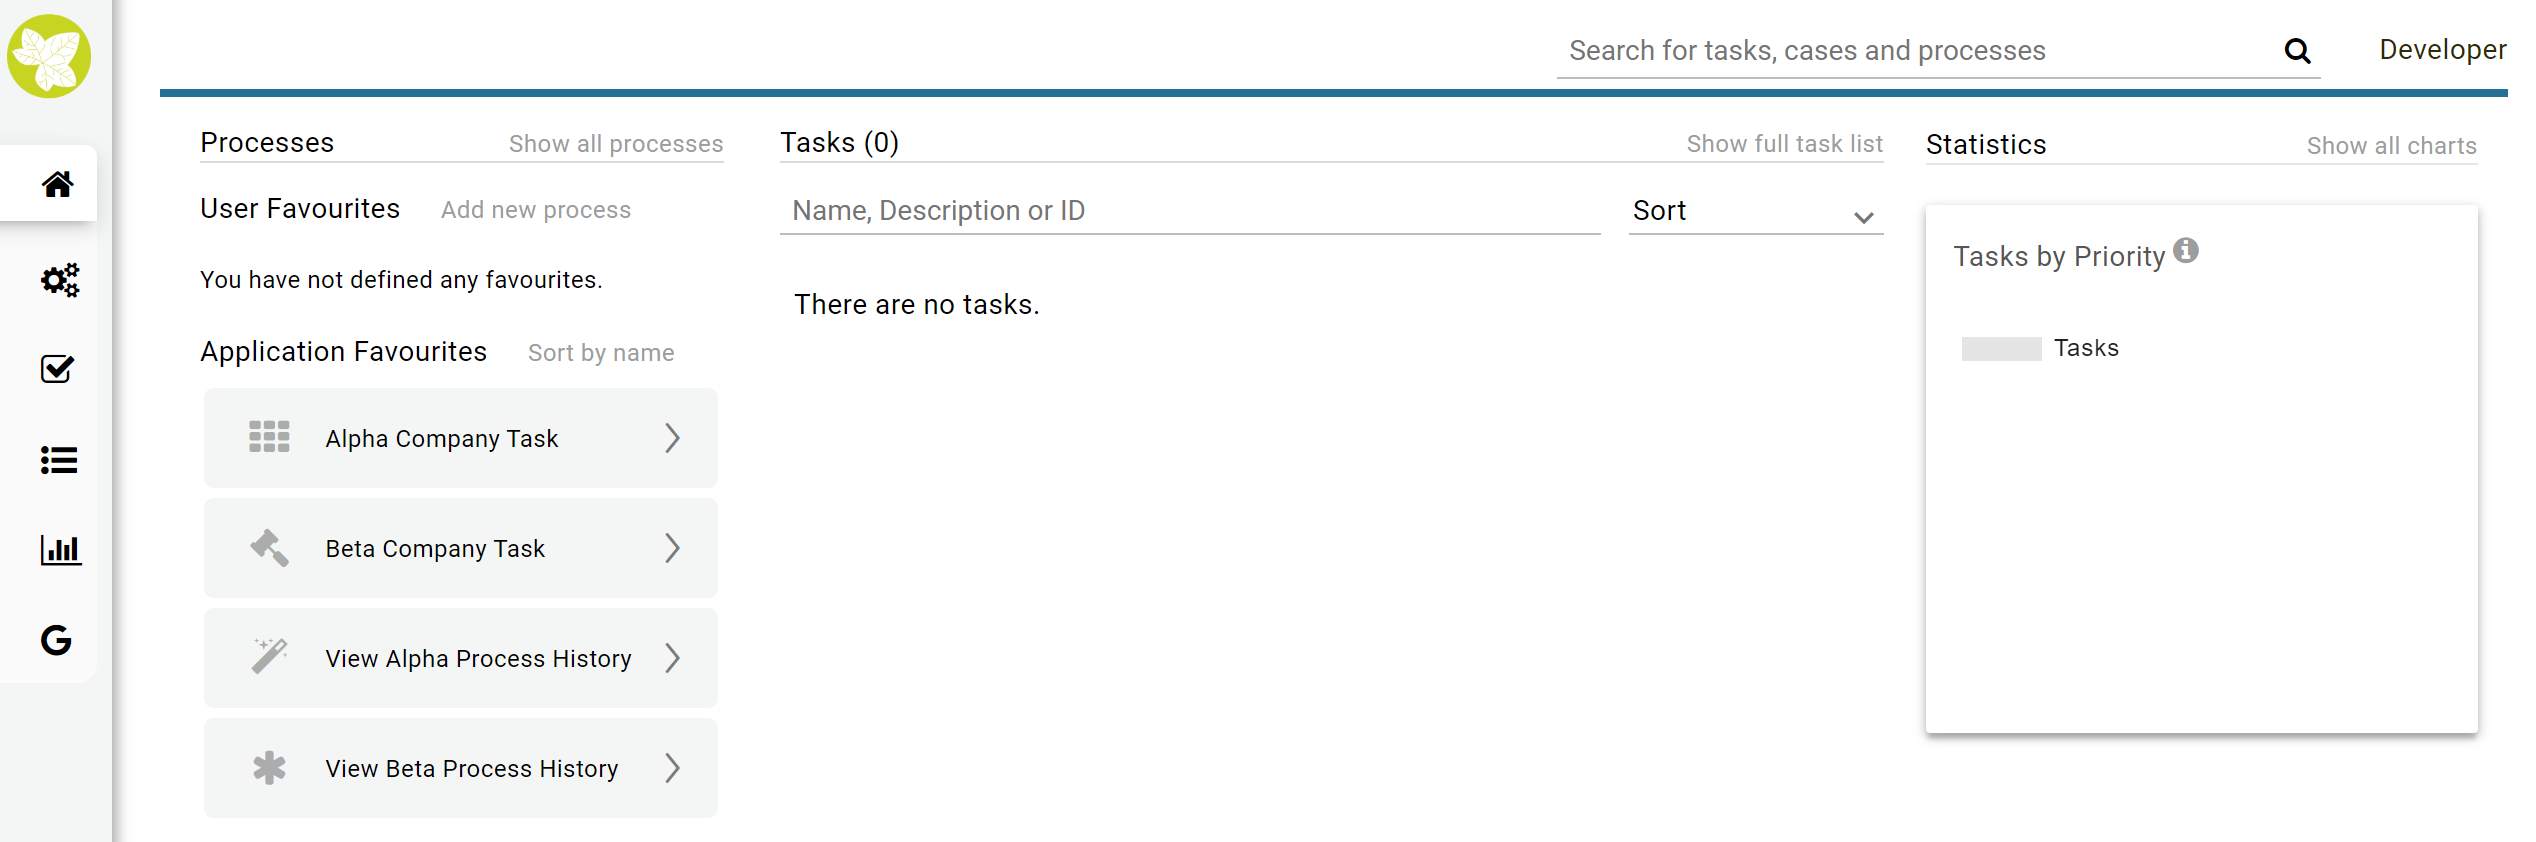Click Show all processes link
The width and height of the screenshot is (2536, 842).
click(x=616, y=144)
